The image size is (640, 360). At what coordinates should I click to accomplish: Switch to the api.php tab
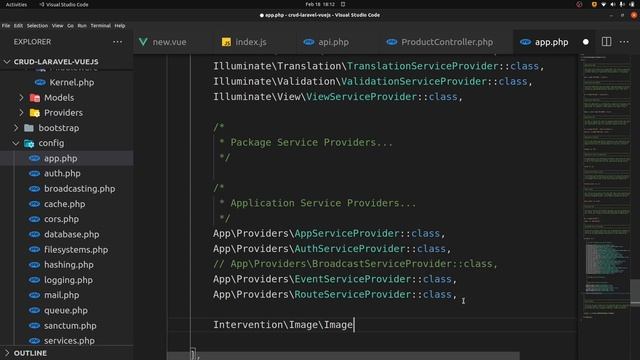pos(326,42)
